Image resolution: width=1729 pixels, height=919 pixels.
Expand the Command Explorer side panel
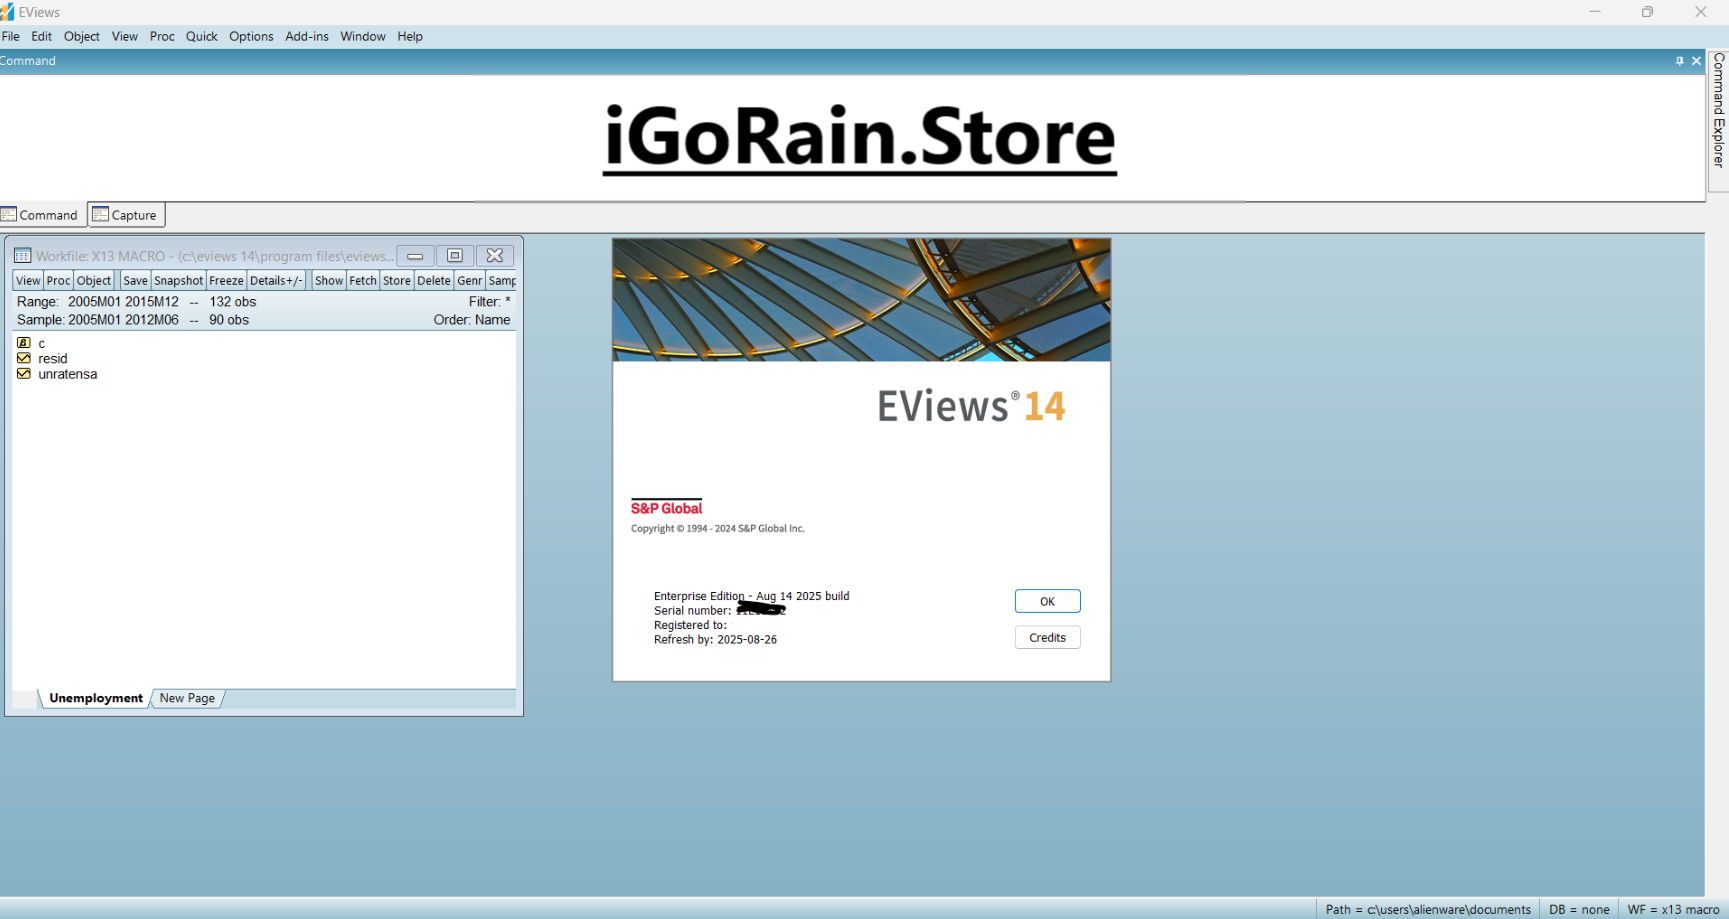1717,120
